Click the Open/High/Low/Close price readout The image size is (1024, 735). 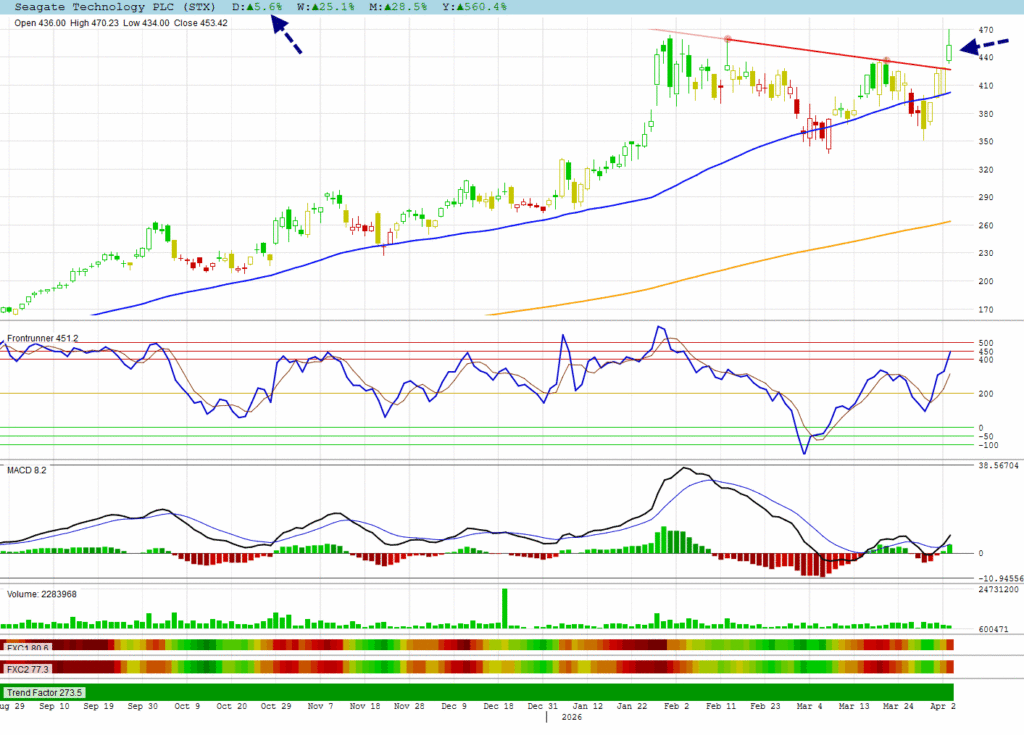tap(121, 23)
